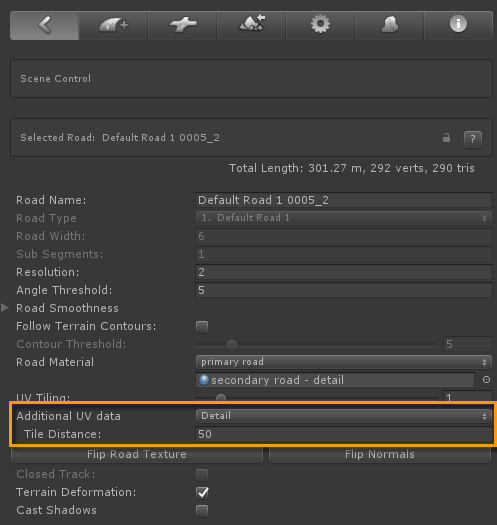The width and height of the screenshot is (497, 525).
Task: Click the back arrow toolbar icon
Action: pos(45,25)
